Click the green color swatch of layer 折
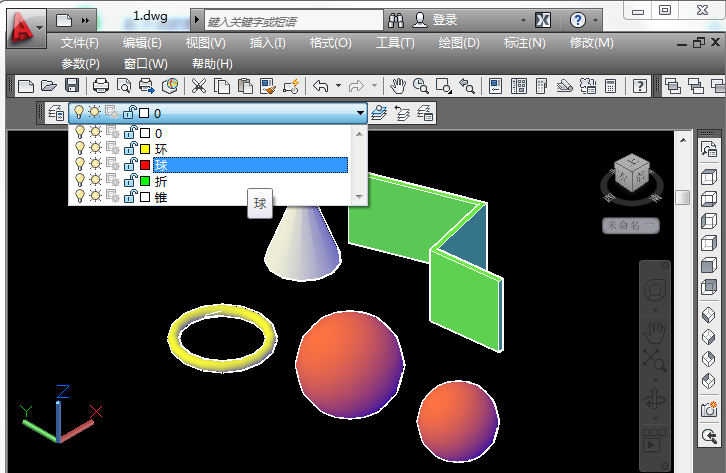Image resolution: width=726 pixels, height=473 pixels. 145,181
